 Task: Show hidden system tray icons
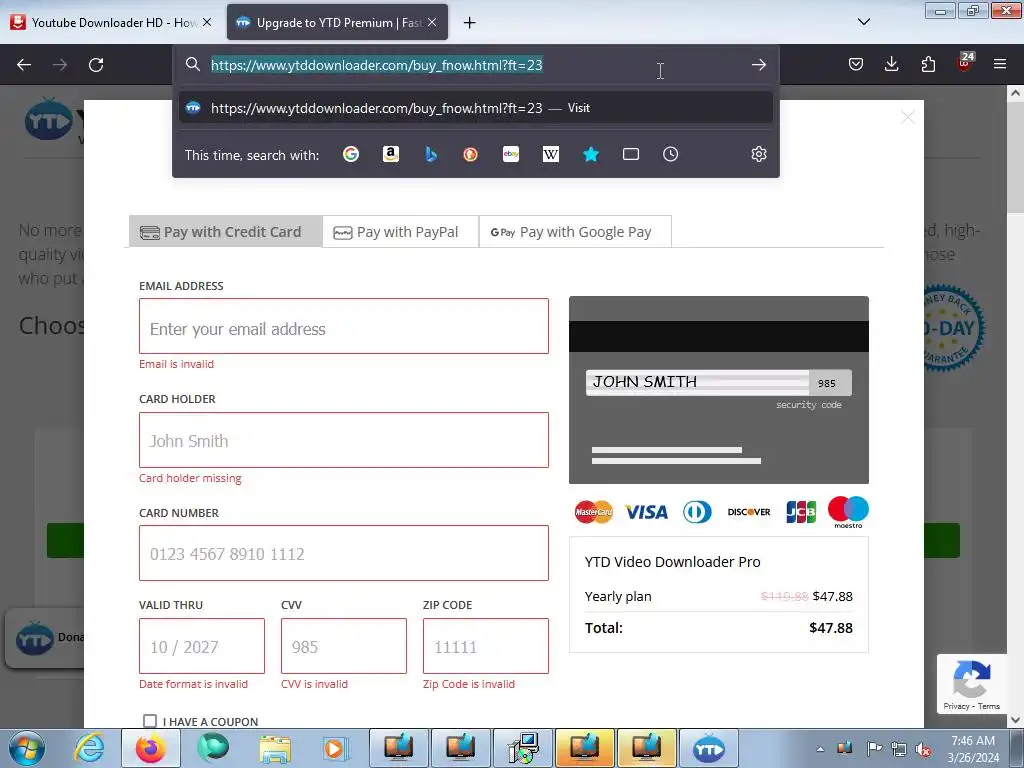[x=820, y=749]
